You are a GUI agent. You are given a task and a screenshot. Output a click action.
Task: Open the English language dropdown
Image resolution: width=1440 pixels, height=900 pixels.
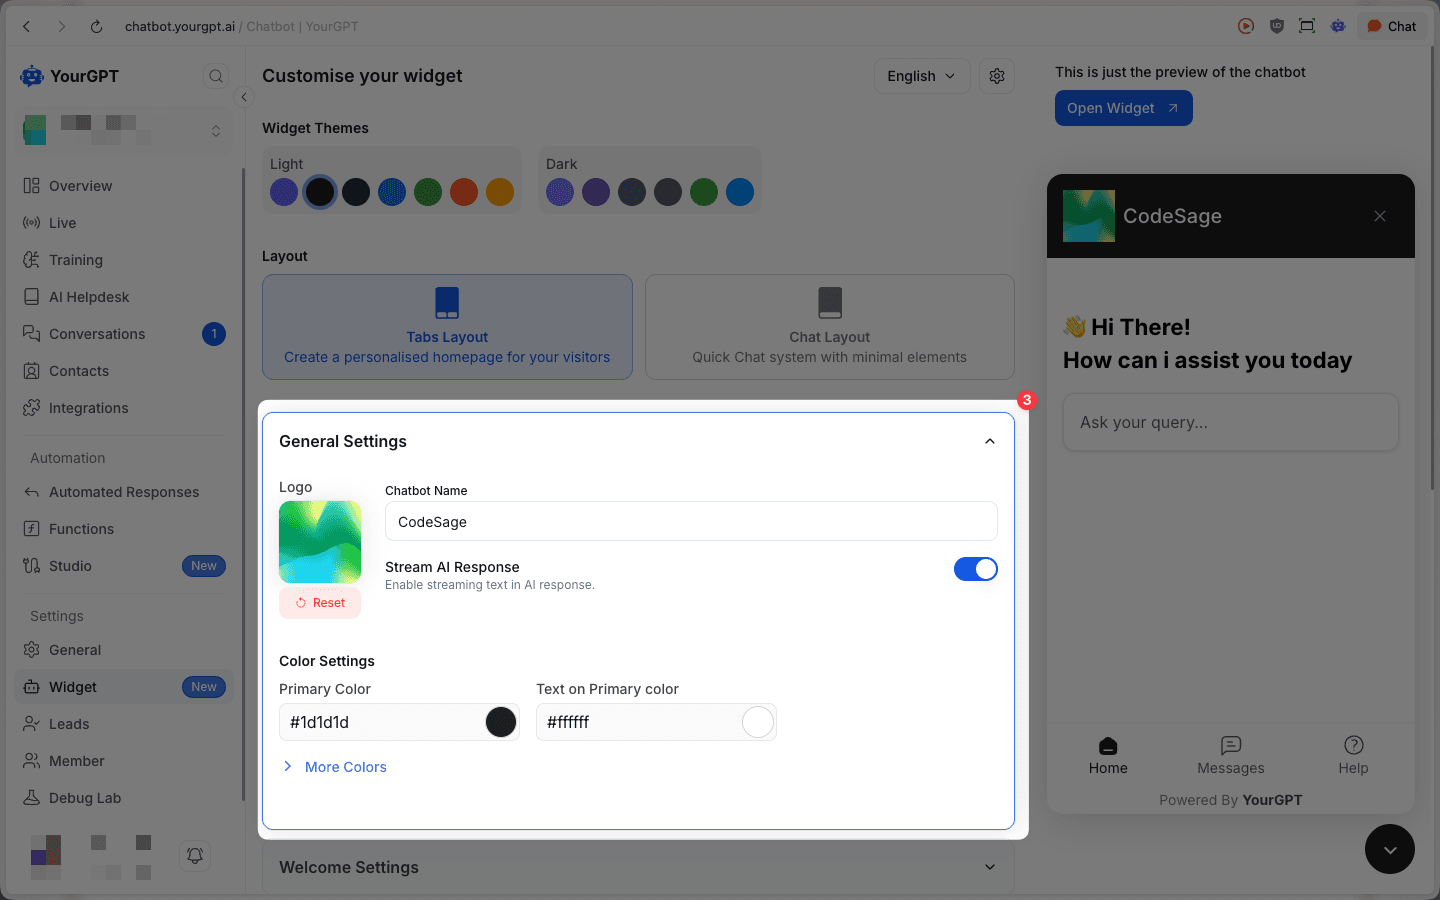point(921,75)
